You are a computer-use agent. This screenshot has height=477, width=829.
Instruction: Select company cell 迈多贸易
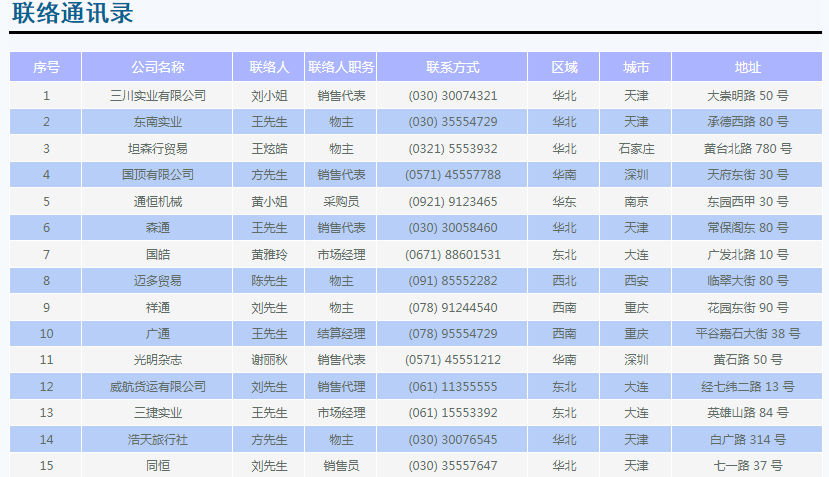pyautogui.click(x=157, y=280)
